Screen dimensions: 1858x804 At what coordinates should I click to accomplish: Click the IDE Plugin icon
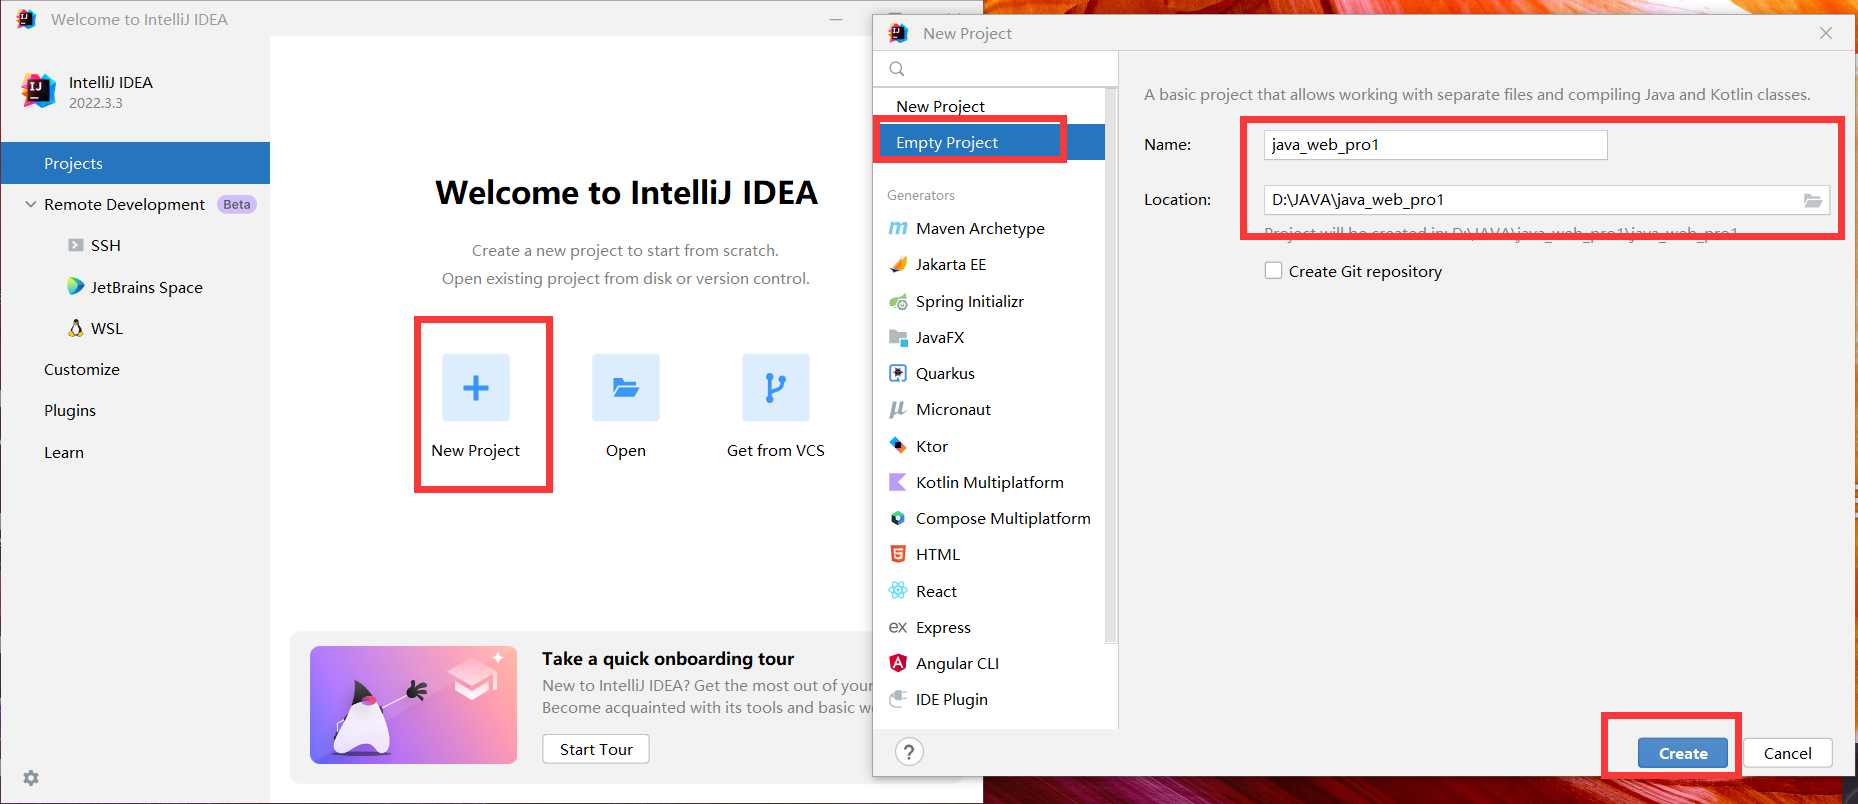(x=898, y=699)
